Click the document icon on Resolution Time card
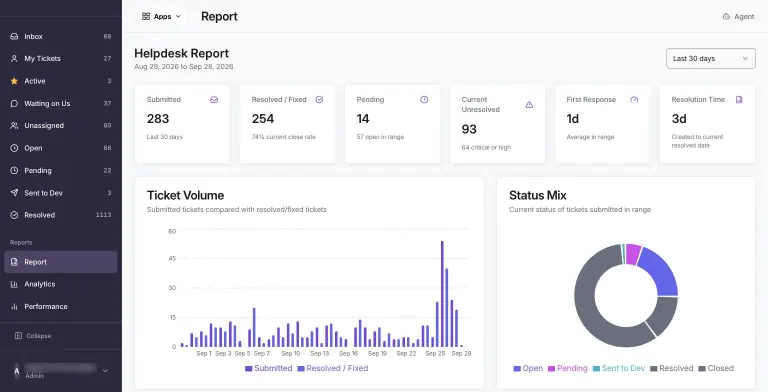The image size is (768, 392). click(739, 99)
